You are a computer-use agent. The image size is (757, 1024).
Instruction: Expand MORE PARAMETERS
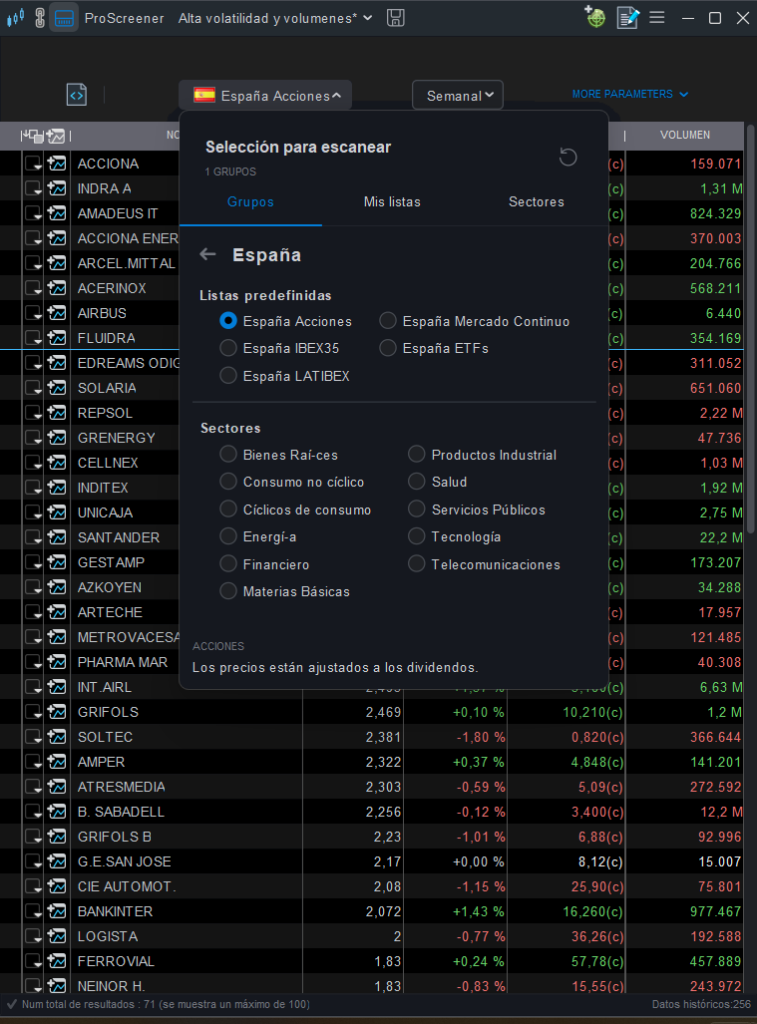click(630, 94)
